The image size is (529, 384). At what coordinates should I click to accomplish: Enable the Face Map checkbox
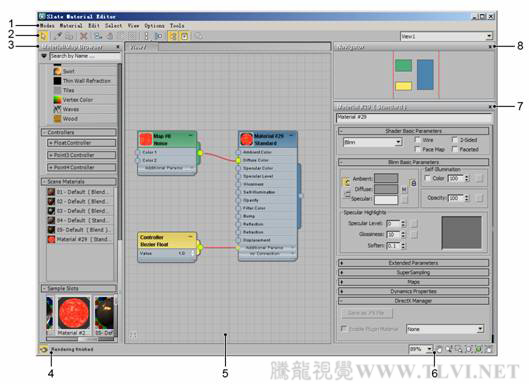click(x=418, y=149)
